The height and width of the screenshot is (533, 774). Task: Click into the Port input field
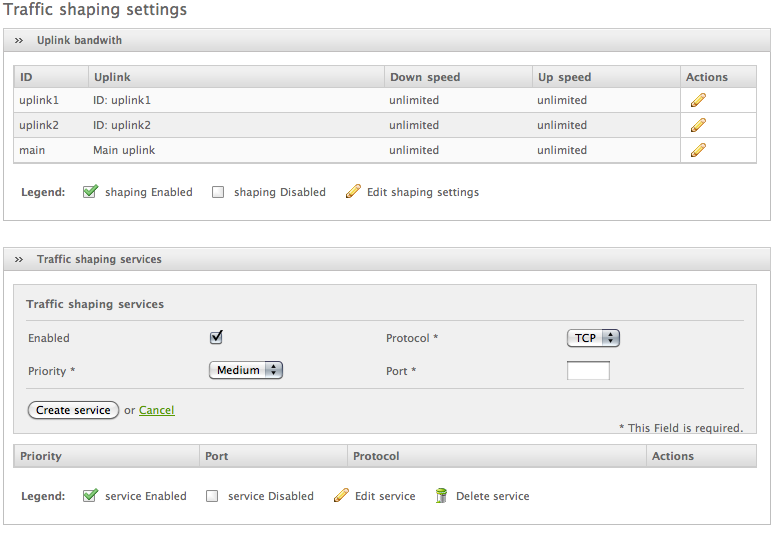point(588,371)
